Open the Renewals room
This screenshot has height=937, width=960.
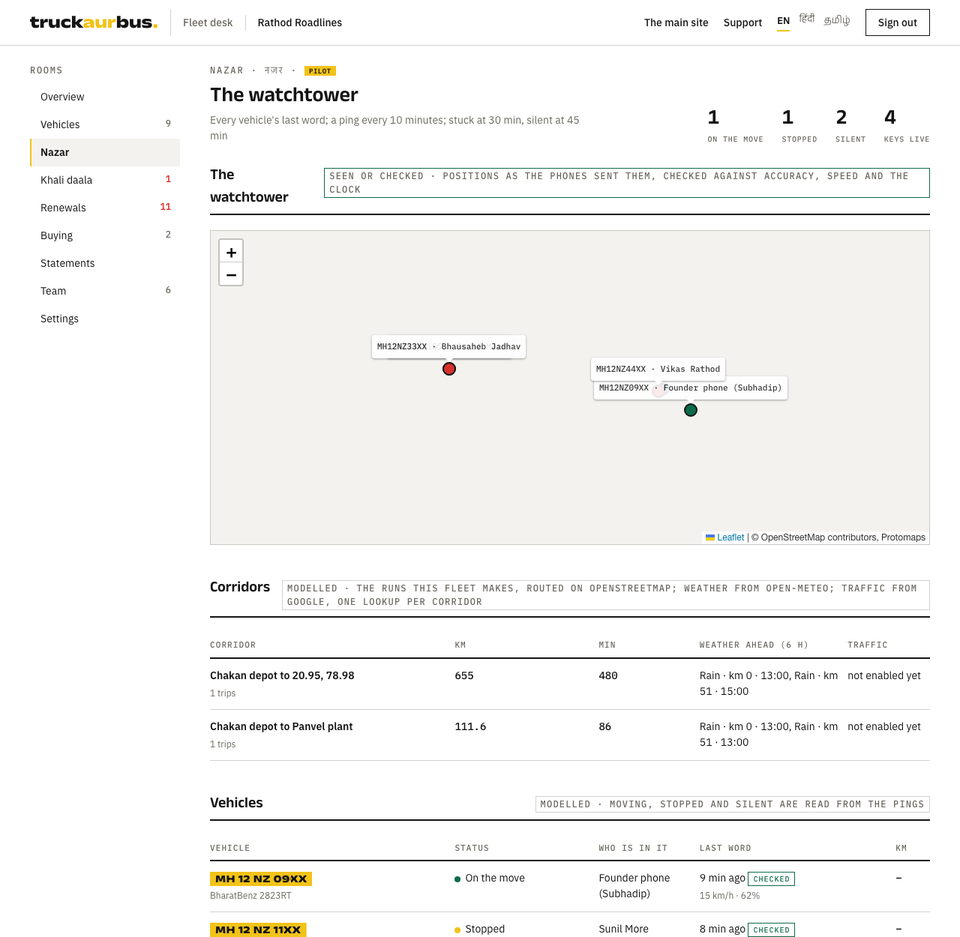(x=105, y=208)
